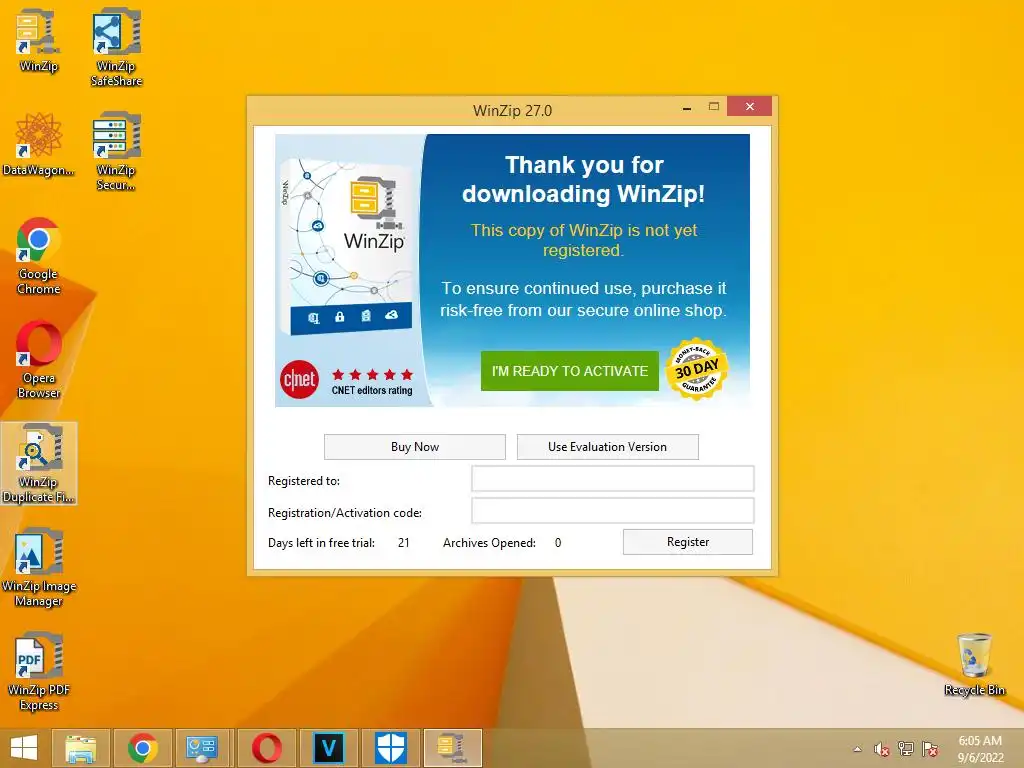The height and width of the screenshot is (768, 1024).
Task: Select WinZip Image Manager desktop icon
Action: 39,567
